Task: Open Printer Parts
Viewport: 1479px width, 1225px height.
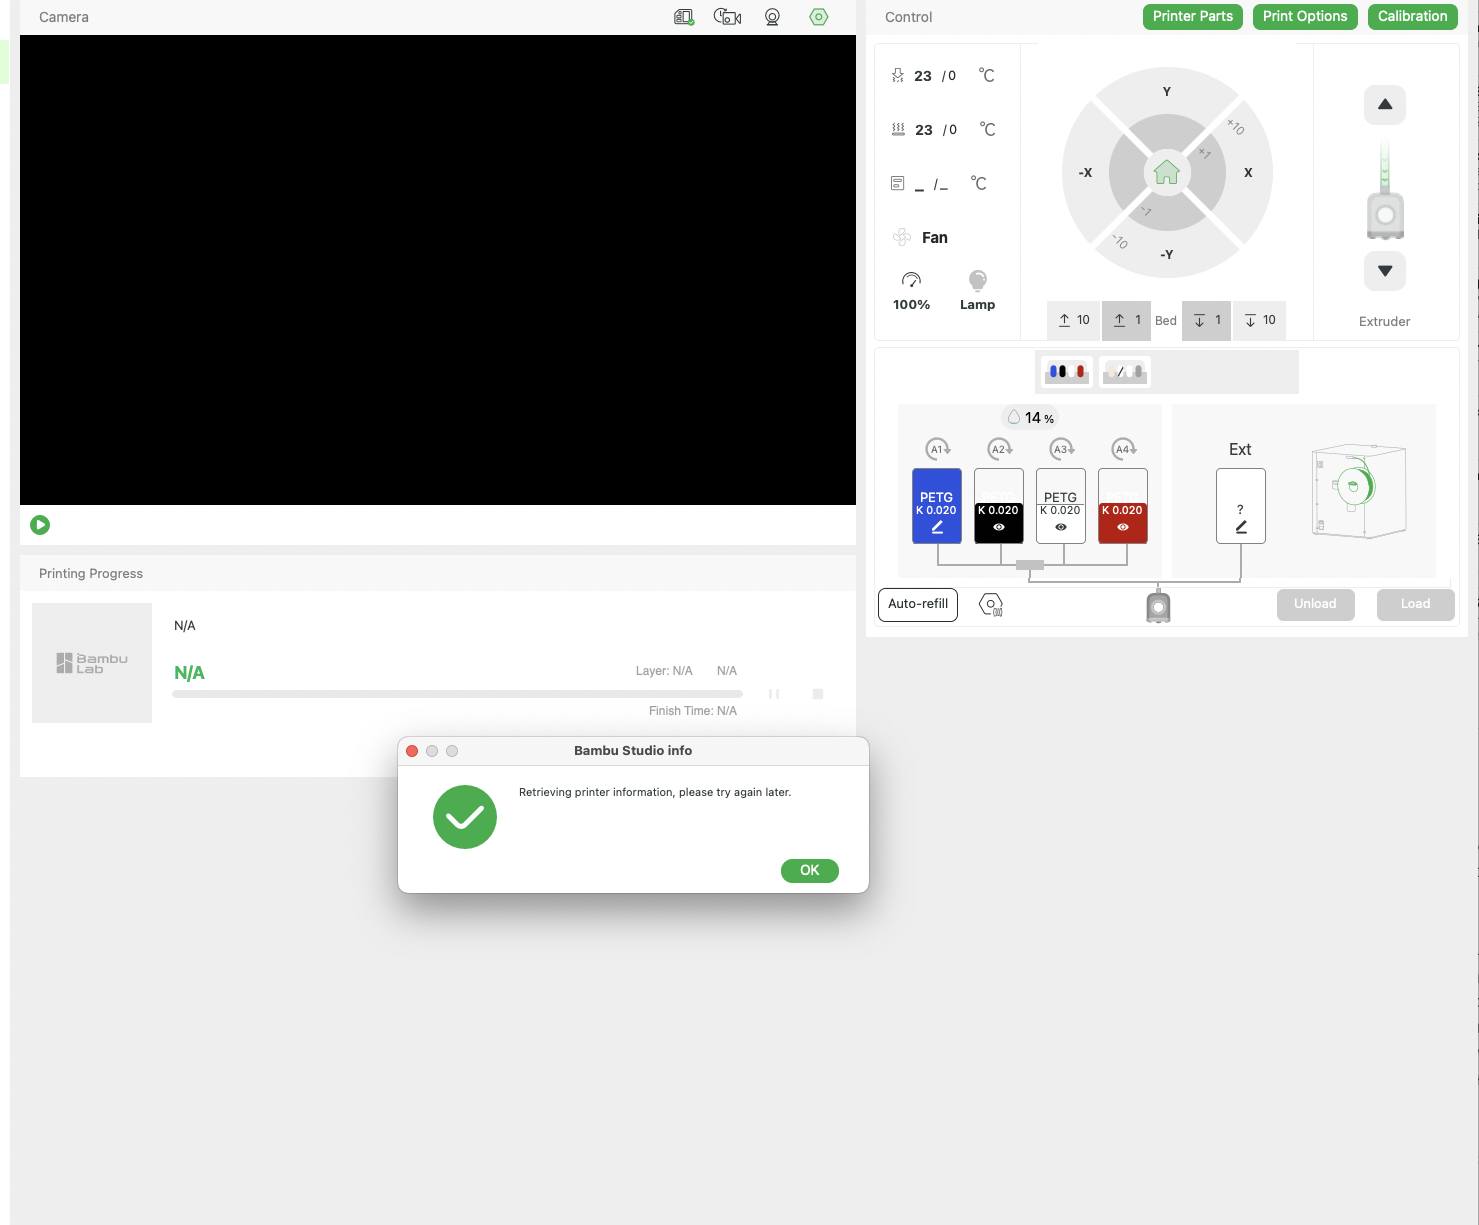Action: pos(1193,17)
